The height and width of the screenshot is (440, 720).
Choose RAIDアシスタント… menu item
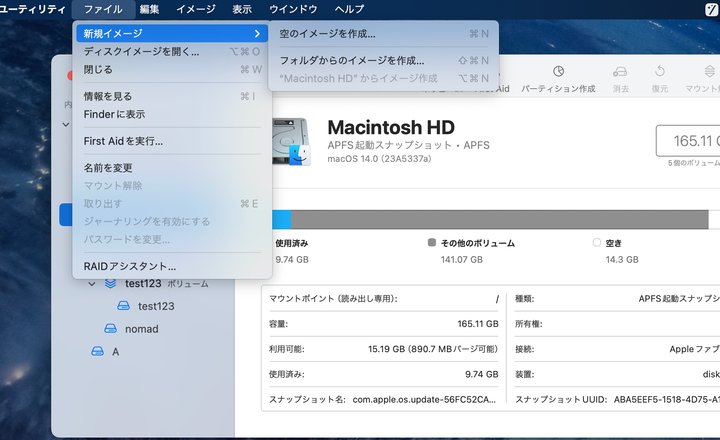click(172, 266)
